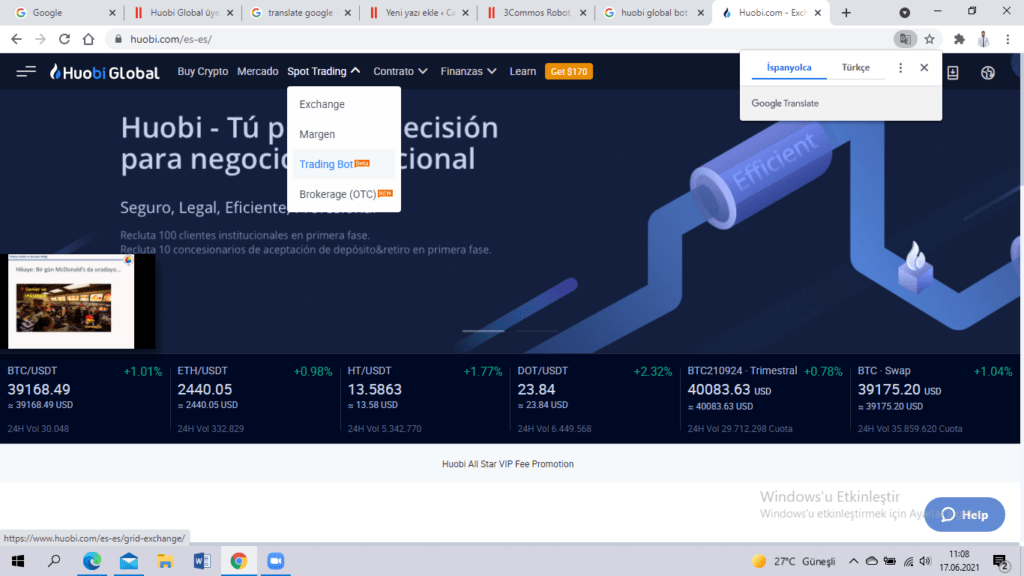Open a new browser tab
The width and height of the screenshot is (1024, 576).
click(846, 12)
